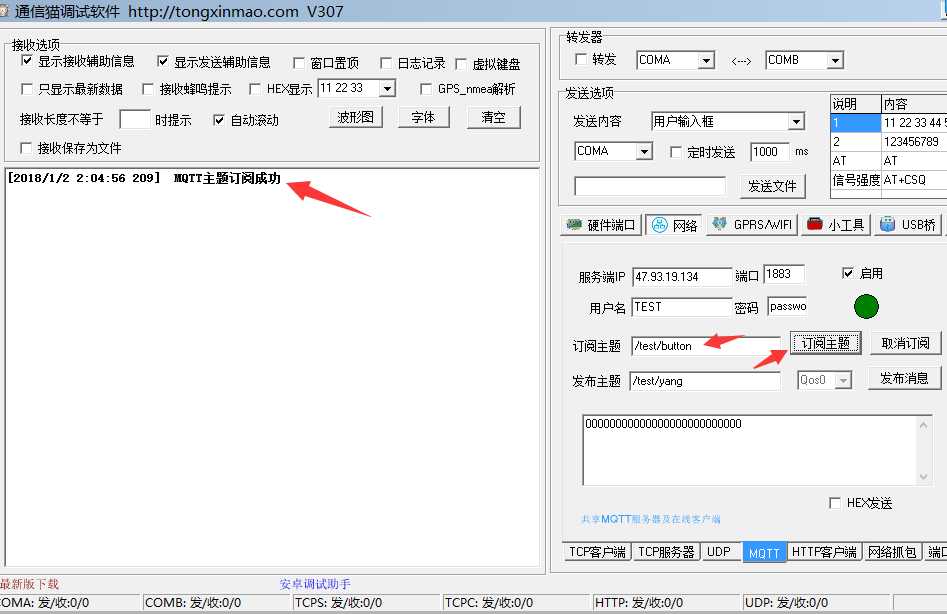
Task: Open the 安卓调试助手 link
Action: pyautogui.click(x=315, y=584)
